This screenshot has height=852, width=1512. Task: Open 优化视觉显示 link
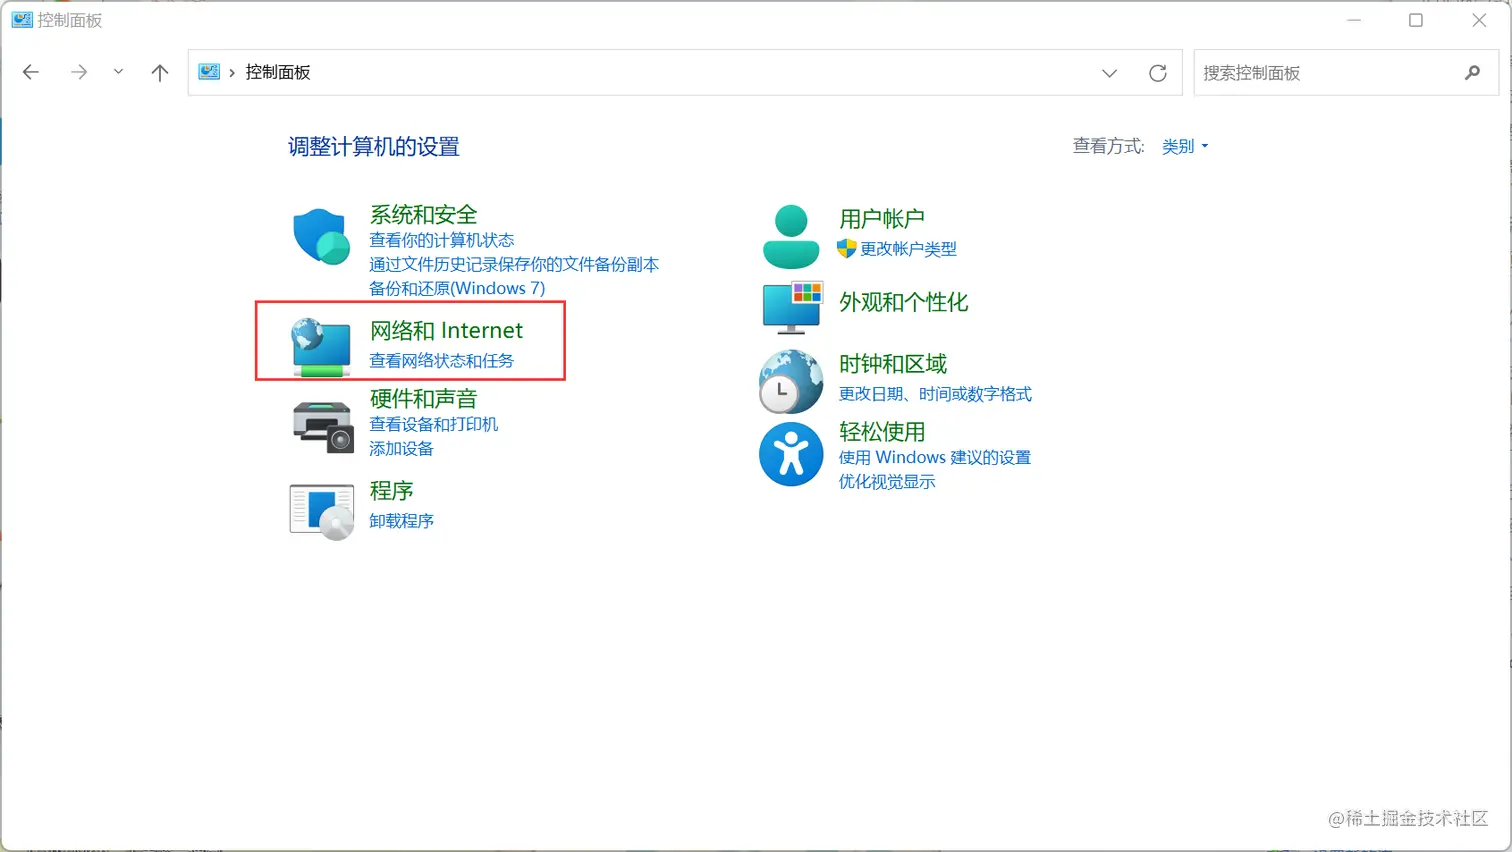[x=886, y=482]
